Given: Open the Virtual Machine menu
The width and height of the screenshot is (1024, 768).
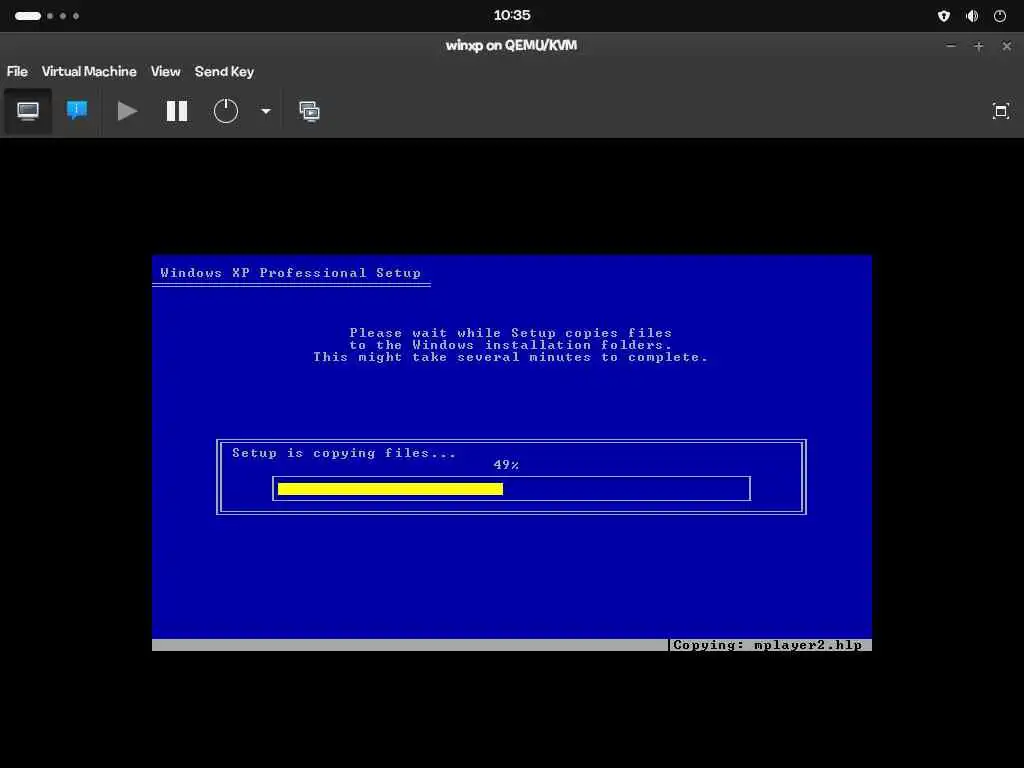Looking at the screenshot, I should [x=89, y=71].
